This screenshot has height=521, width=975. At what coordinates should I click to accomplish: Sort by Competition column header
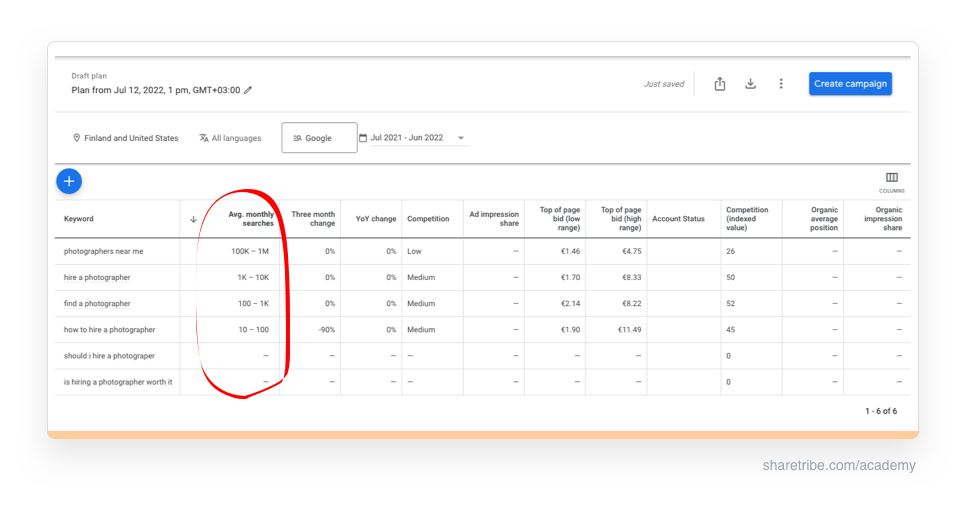(428, 219)
